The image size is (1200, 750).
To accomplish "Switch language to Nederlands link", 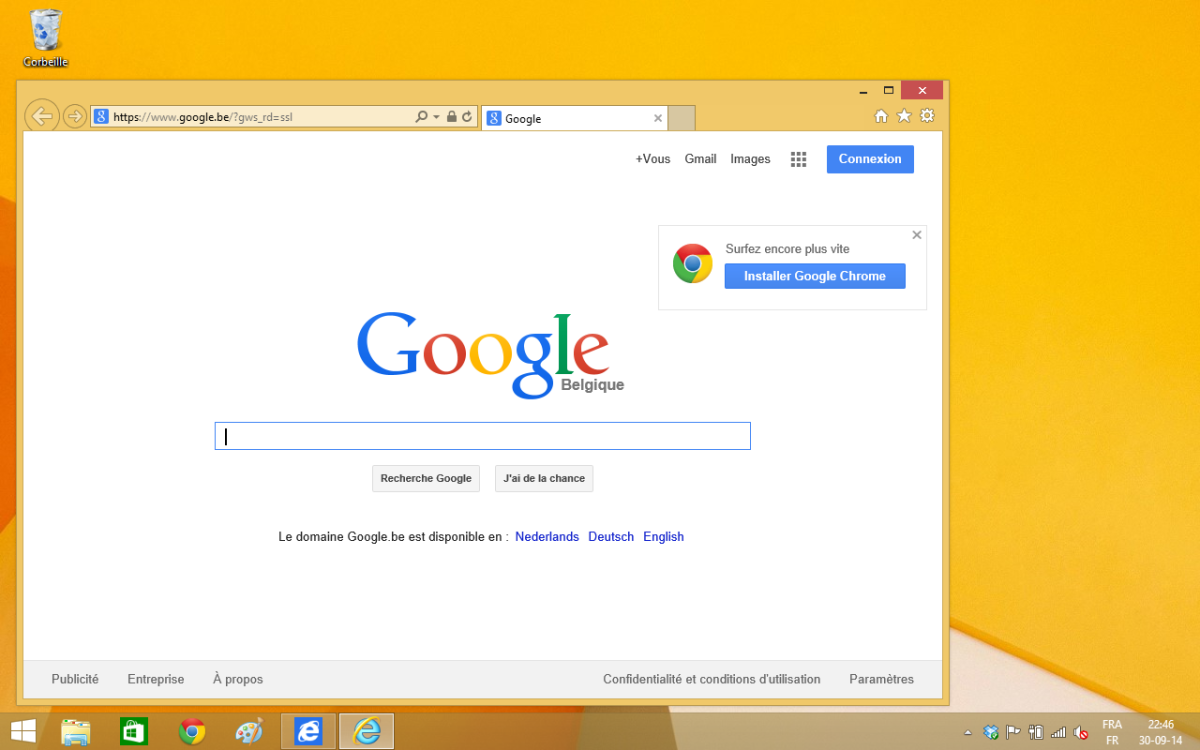I will click(547, 537).
